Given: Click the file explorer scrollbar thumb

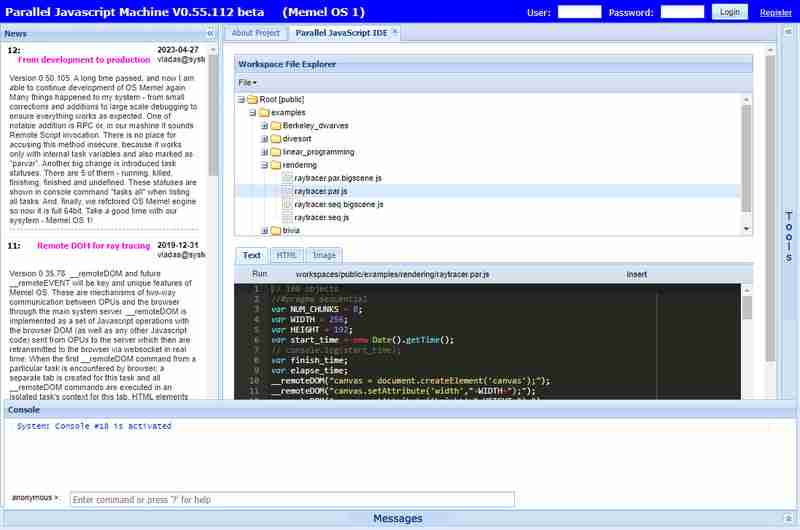Looking at the screenshot, I should click(x=746, y=158).
